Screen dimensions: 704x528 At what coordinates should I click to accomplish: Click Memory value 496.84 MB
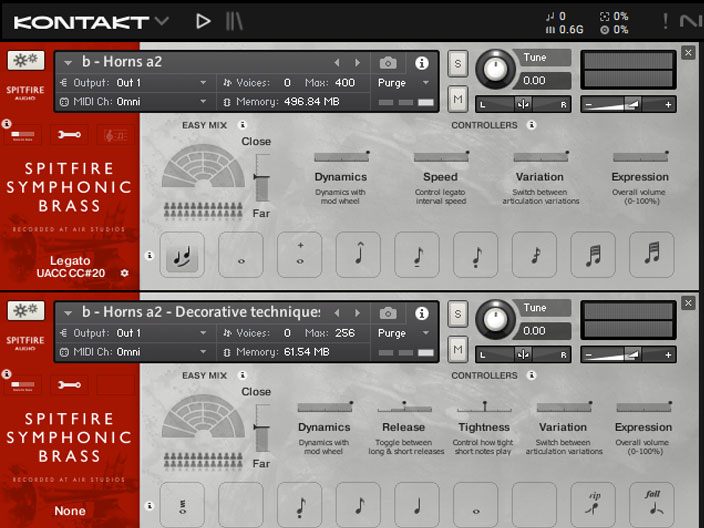click(x=312, y=101)
